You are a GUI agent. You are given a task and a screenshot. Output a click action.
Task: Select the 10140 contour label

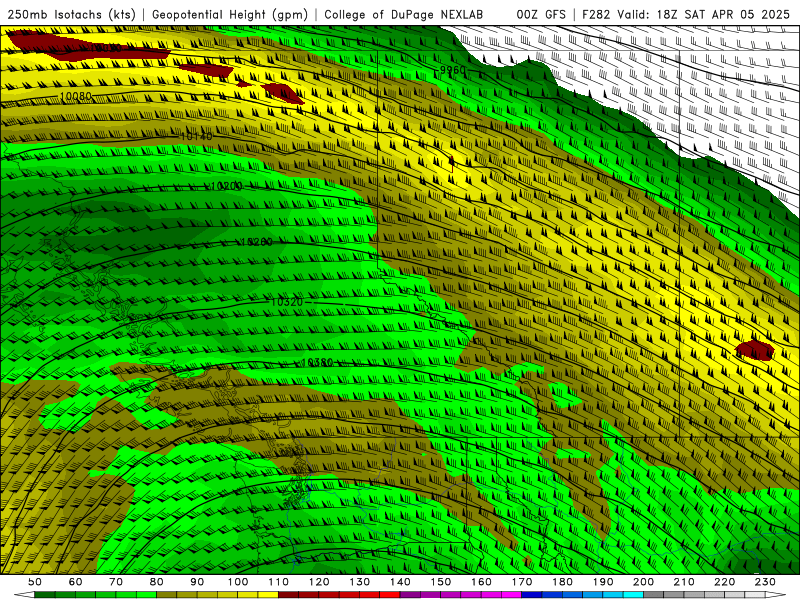click(x=196, y=136)
